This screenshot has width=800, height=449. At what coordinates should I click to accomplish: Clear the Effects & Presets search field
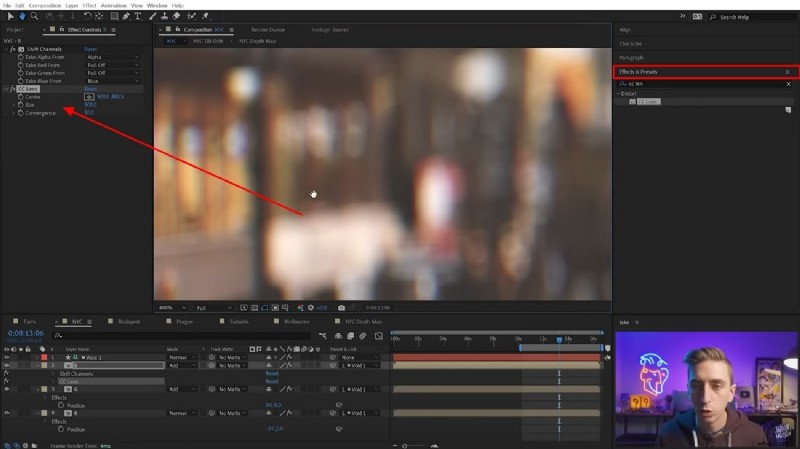click(x=788, y=84)
